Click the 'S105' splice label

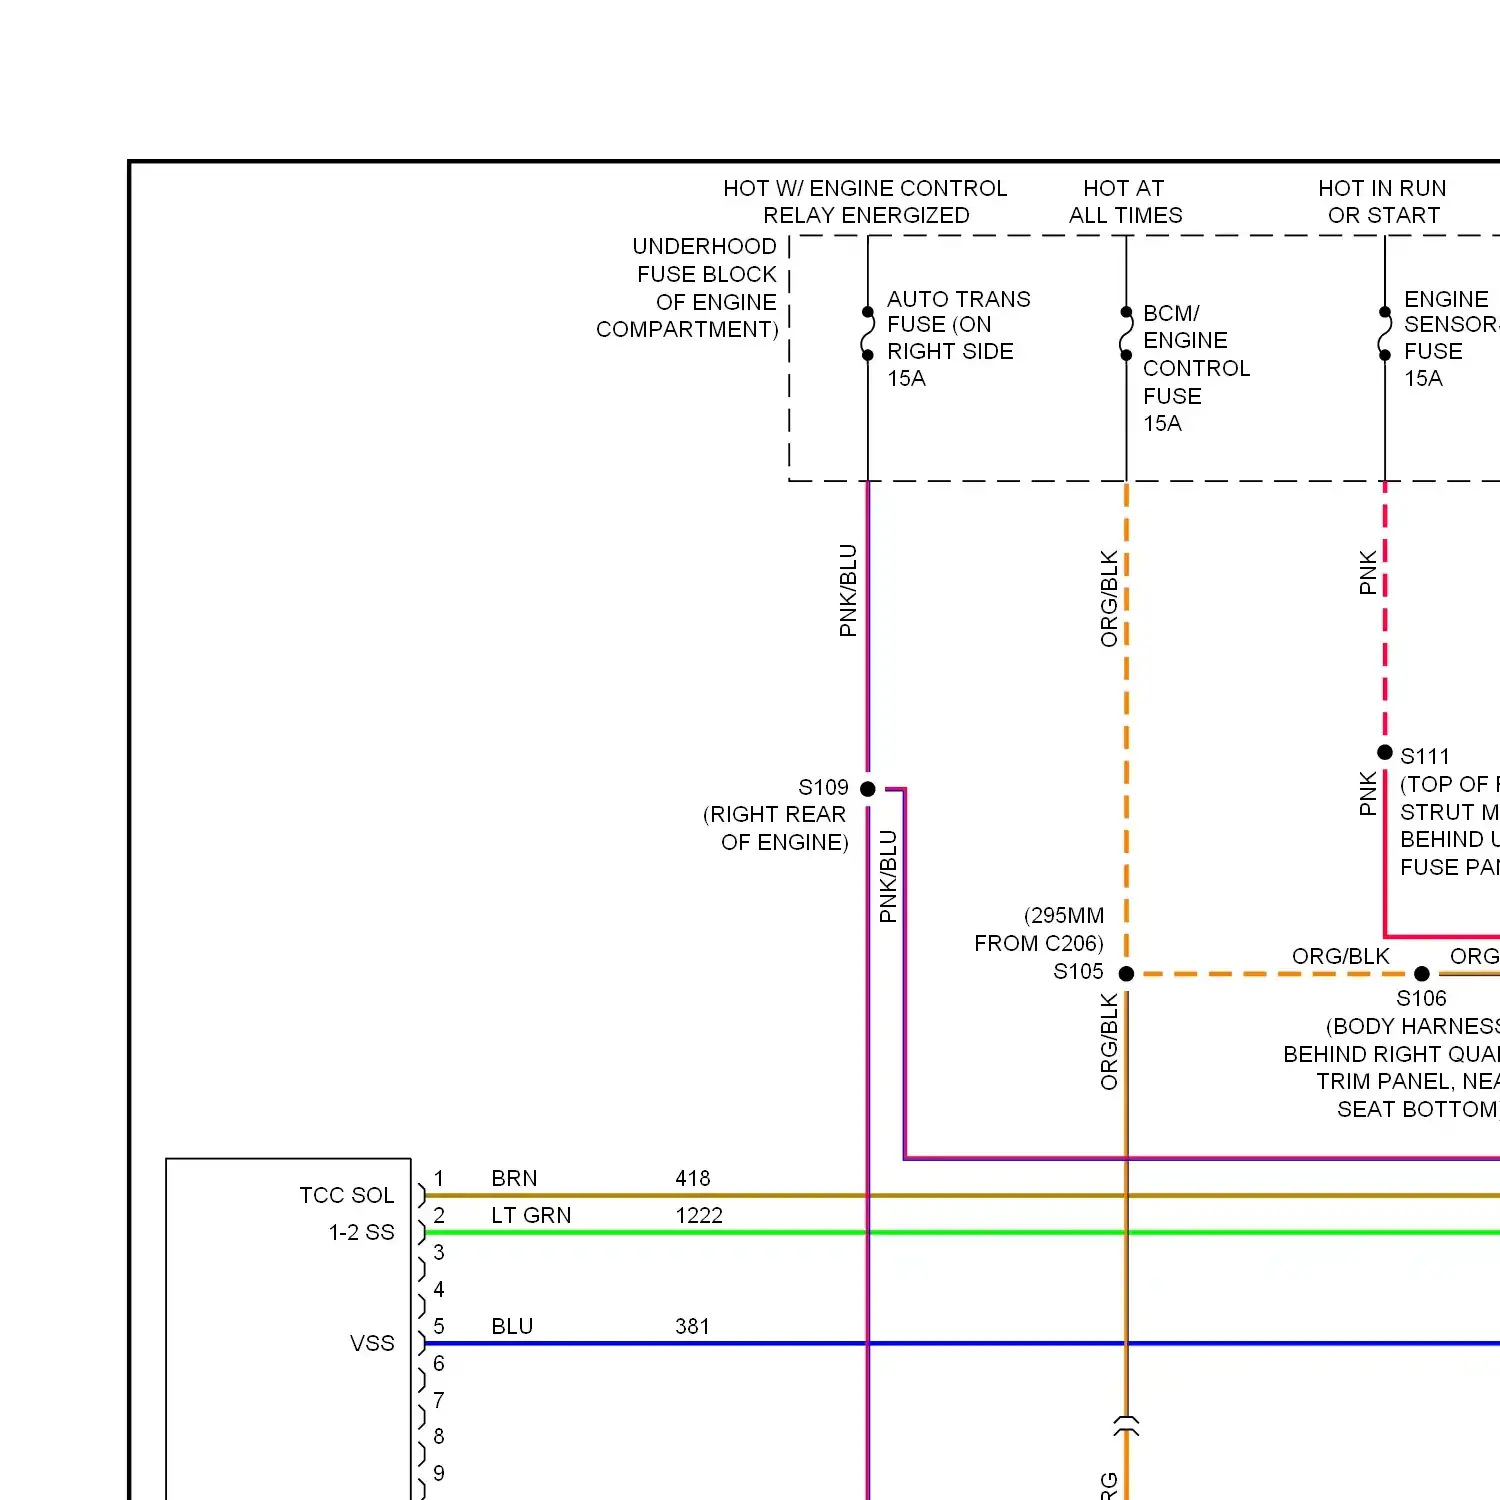pos(1078,971)
